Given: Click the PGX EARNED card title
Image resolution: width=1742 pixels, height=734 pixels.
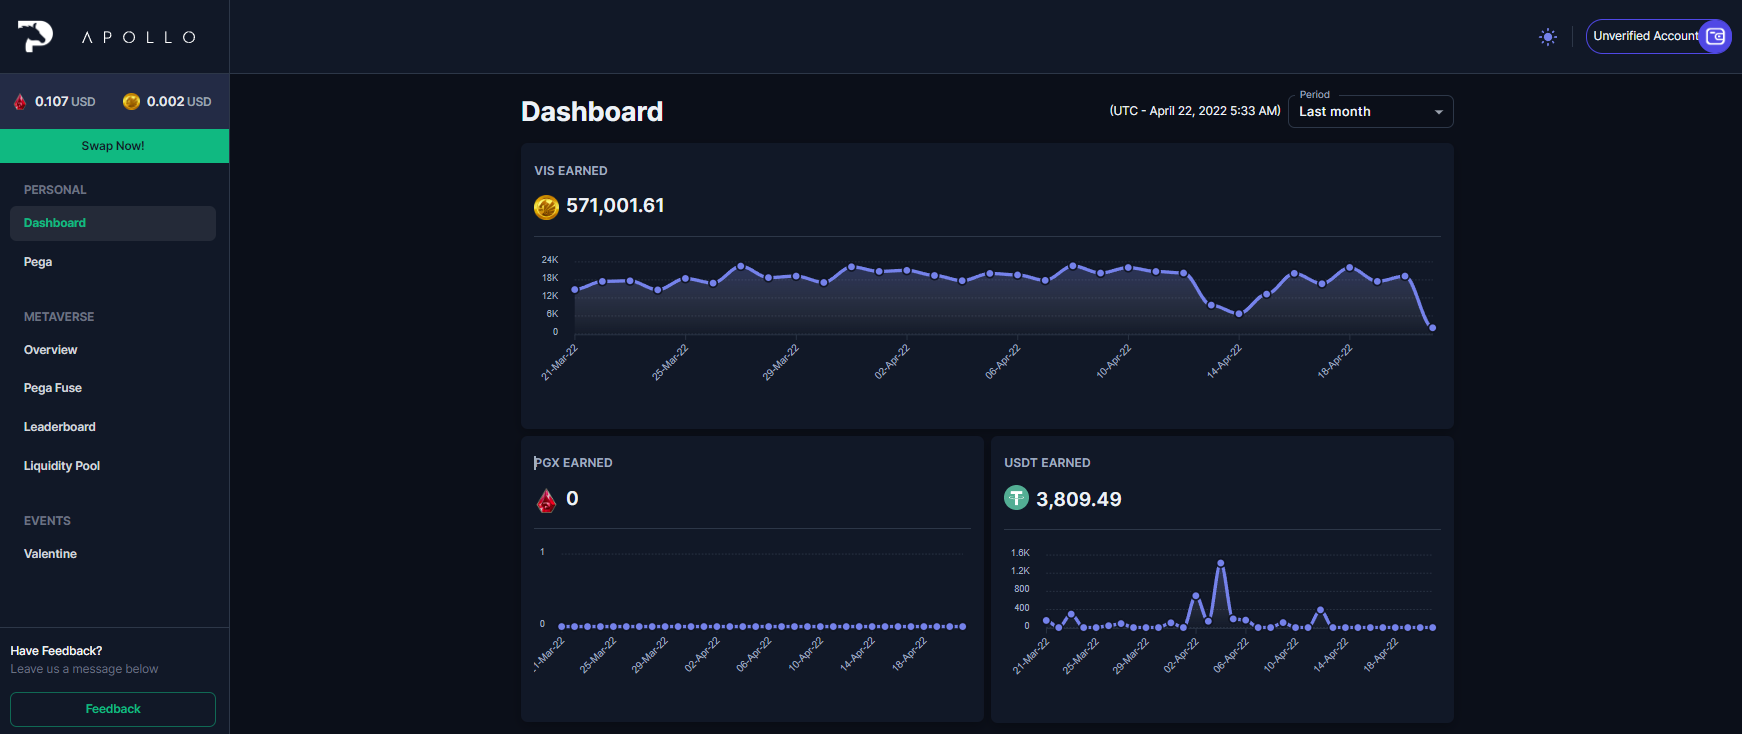Looking at the screenshot, I should coord(573,463).
